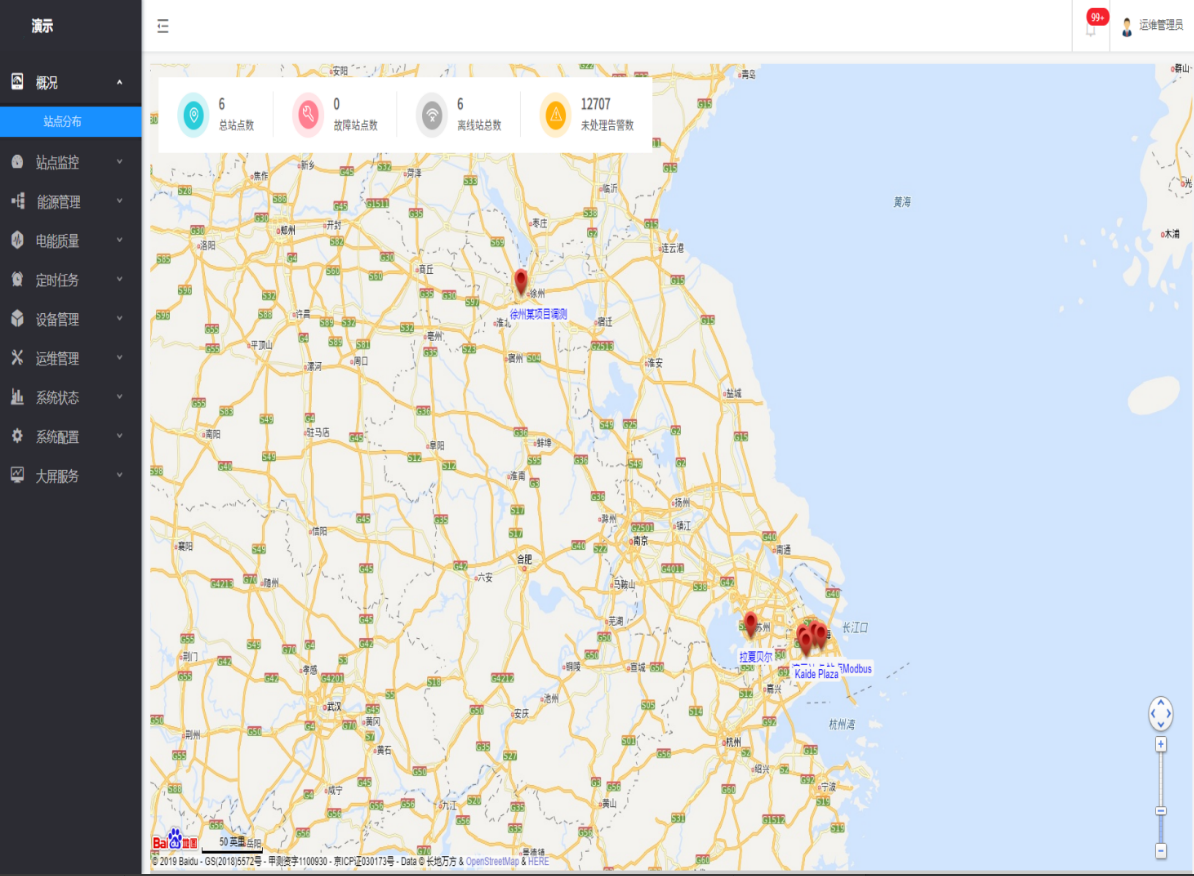Click the red map marker at 徐州
The image size is (1194, 876).
[520, 281]
